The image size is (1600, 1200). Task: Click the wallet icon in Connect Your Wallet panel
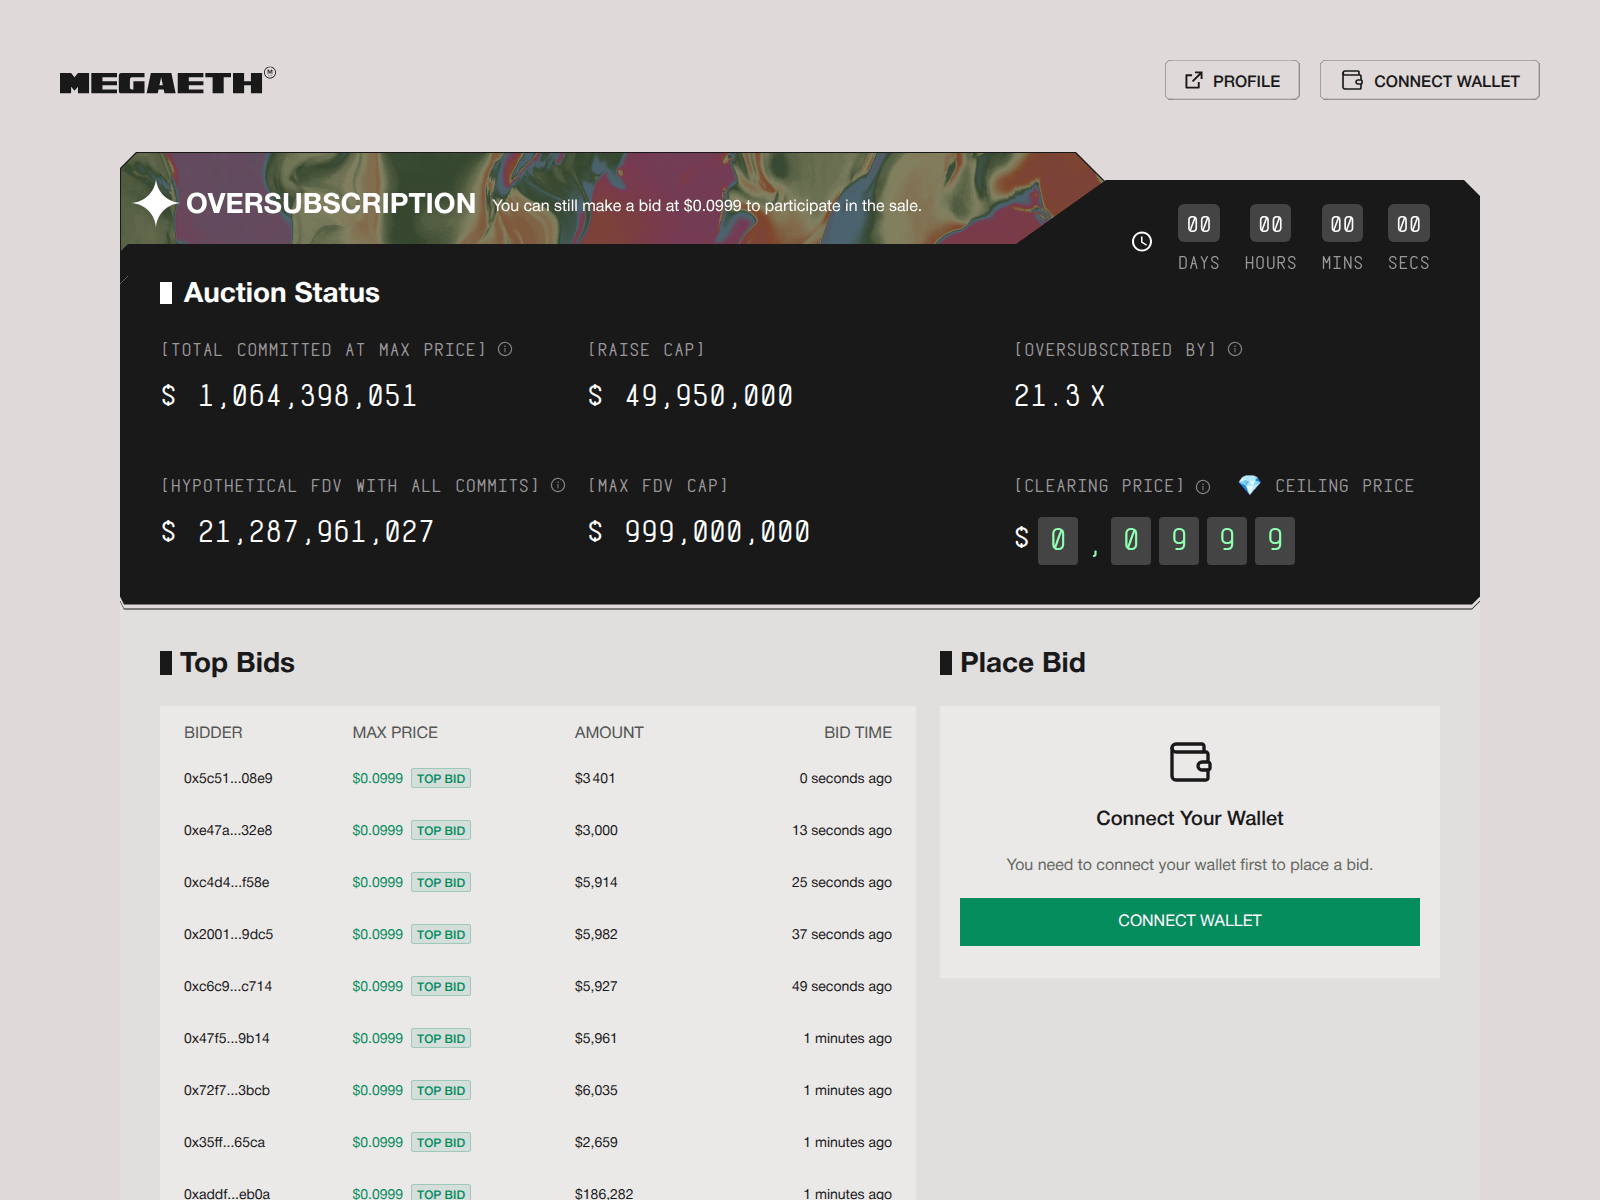(x=1190, y=762)
